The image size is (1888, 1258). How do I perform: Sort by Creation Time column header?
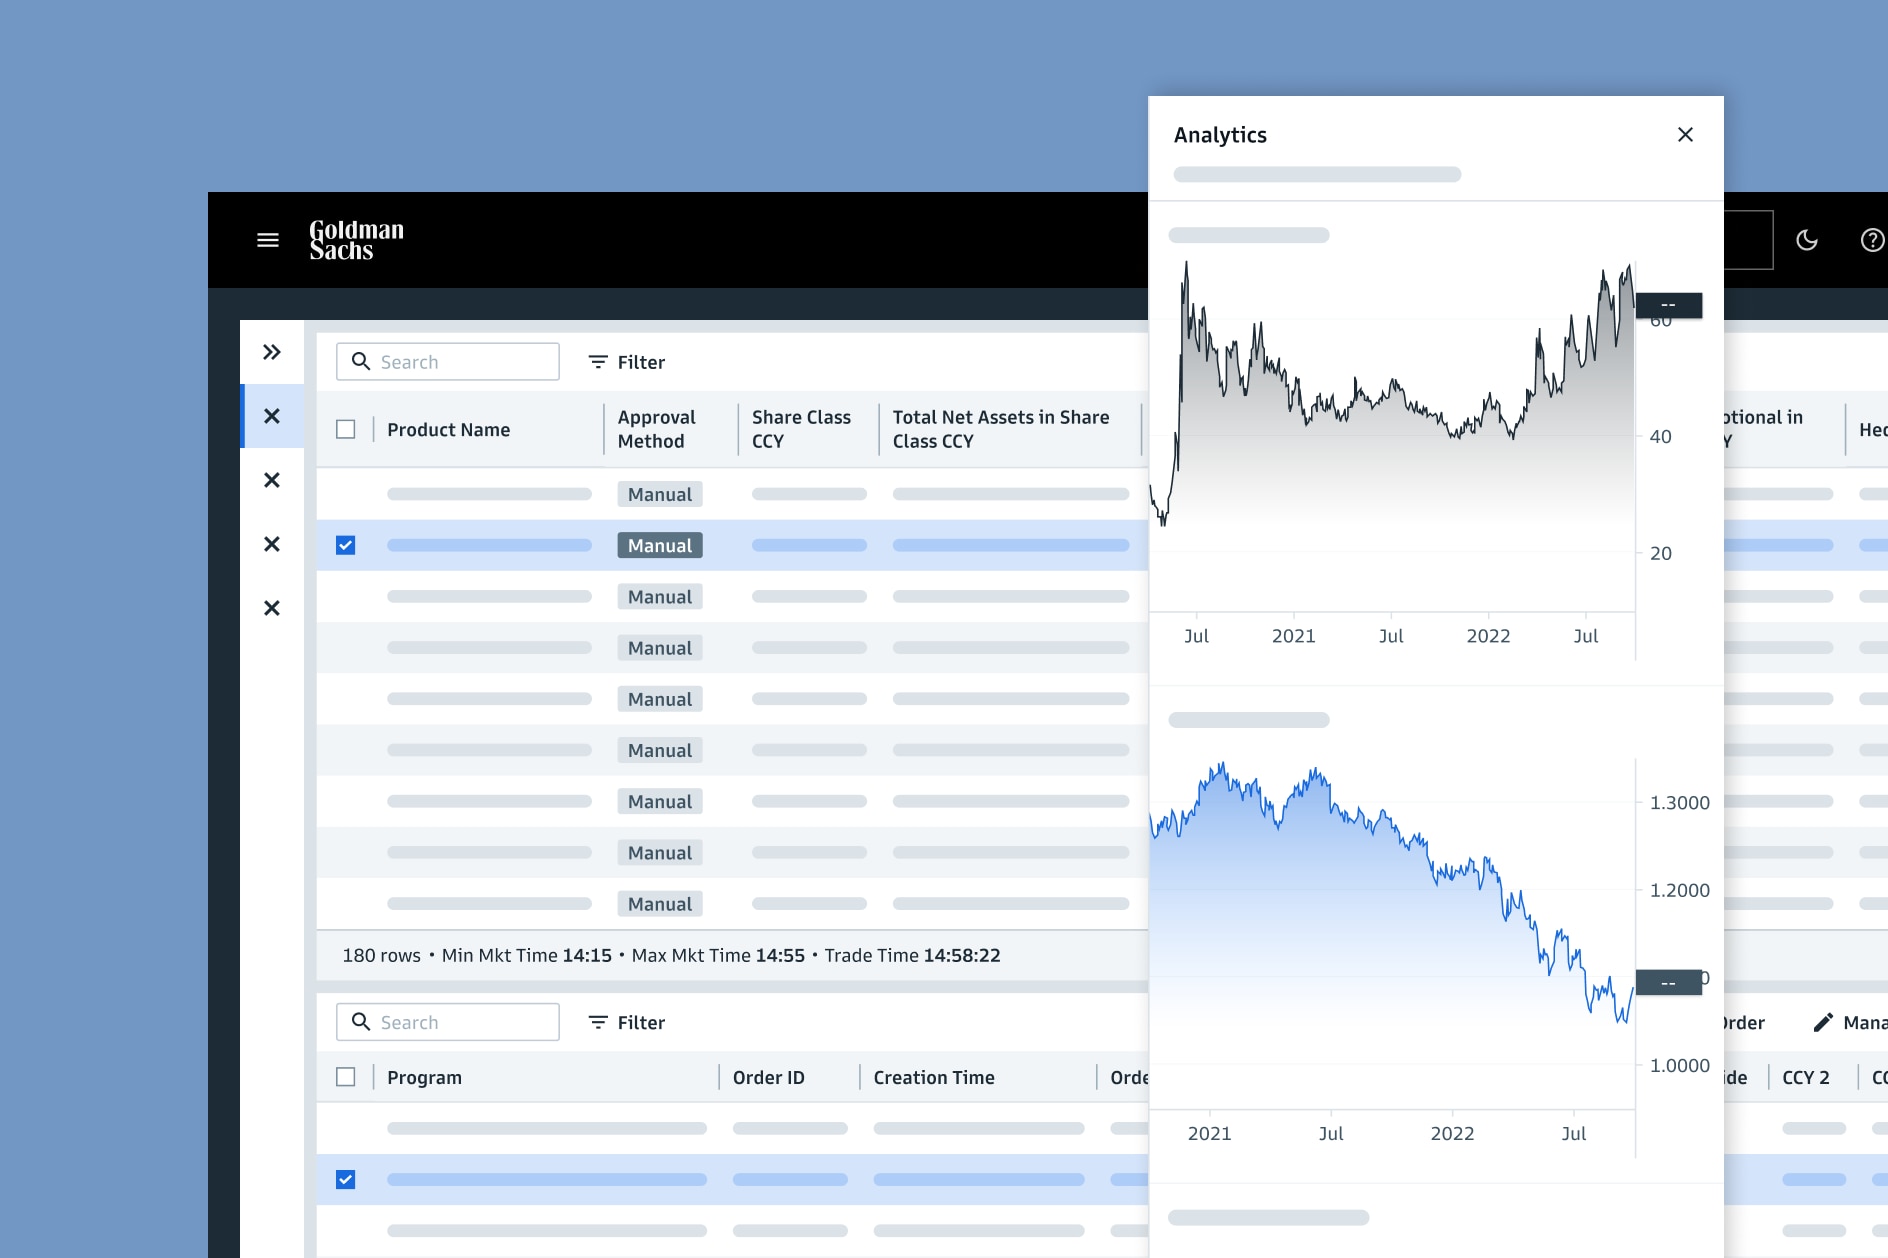pyautogui.click(x=934, y=1077)
